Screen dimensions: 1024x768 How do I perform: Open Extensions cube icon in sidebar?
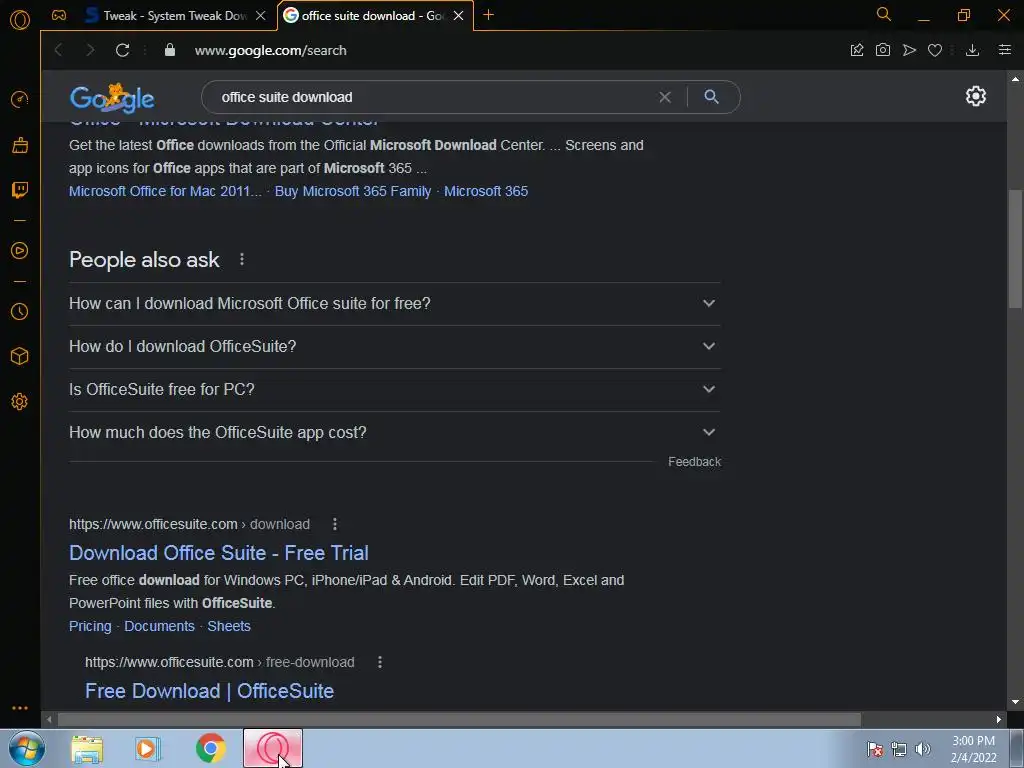20,356
